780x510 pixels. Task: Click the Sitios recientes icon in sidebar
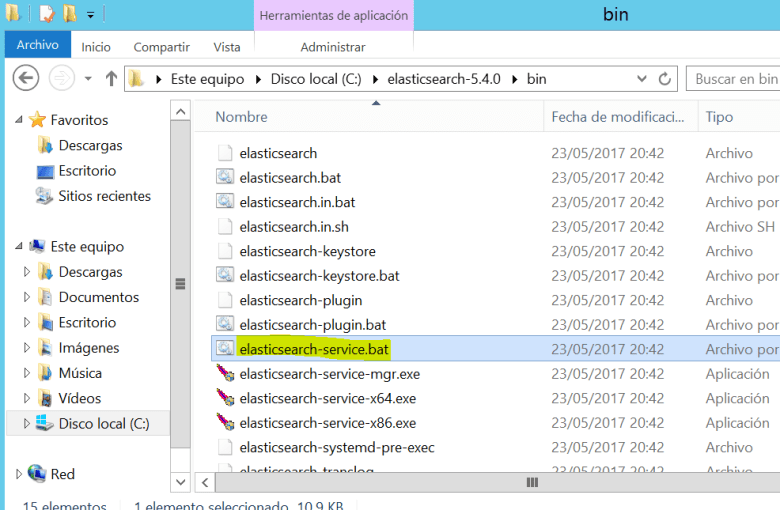[45, 197]
